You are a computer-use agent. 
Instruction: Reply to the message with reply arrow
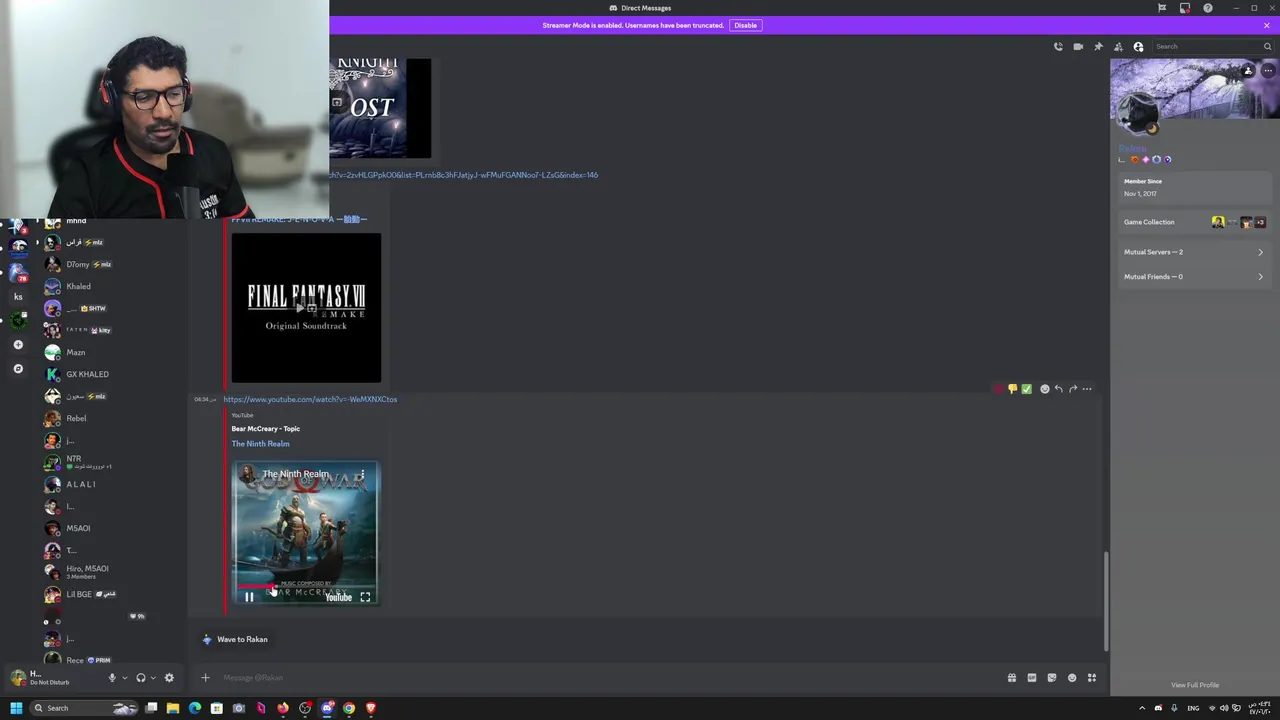tap(1059, 389)
